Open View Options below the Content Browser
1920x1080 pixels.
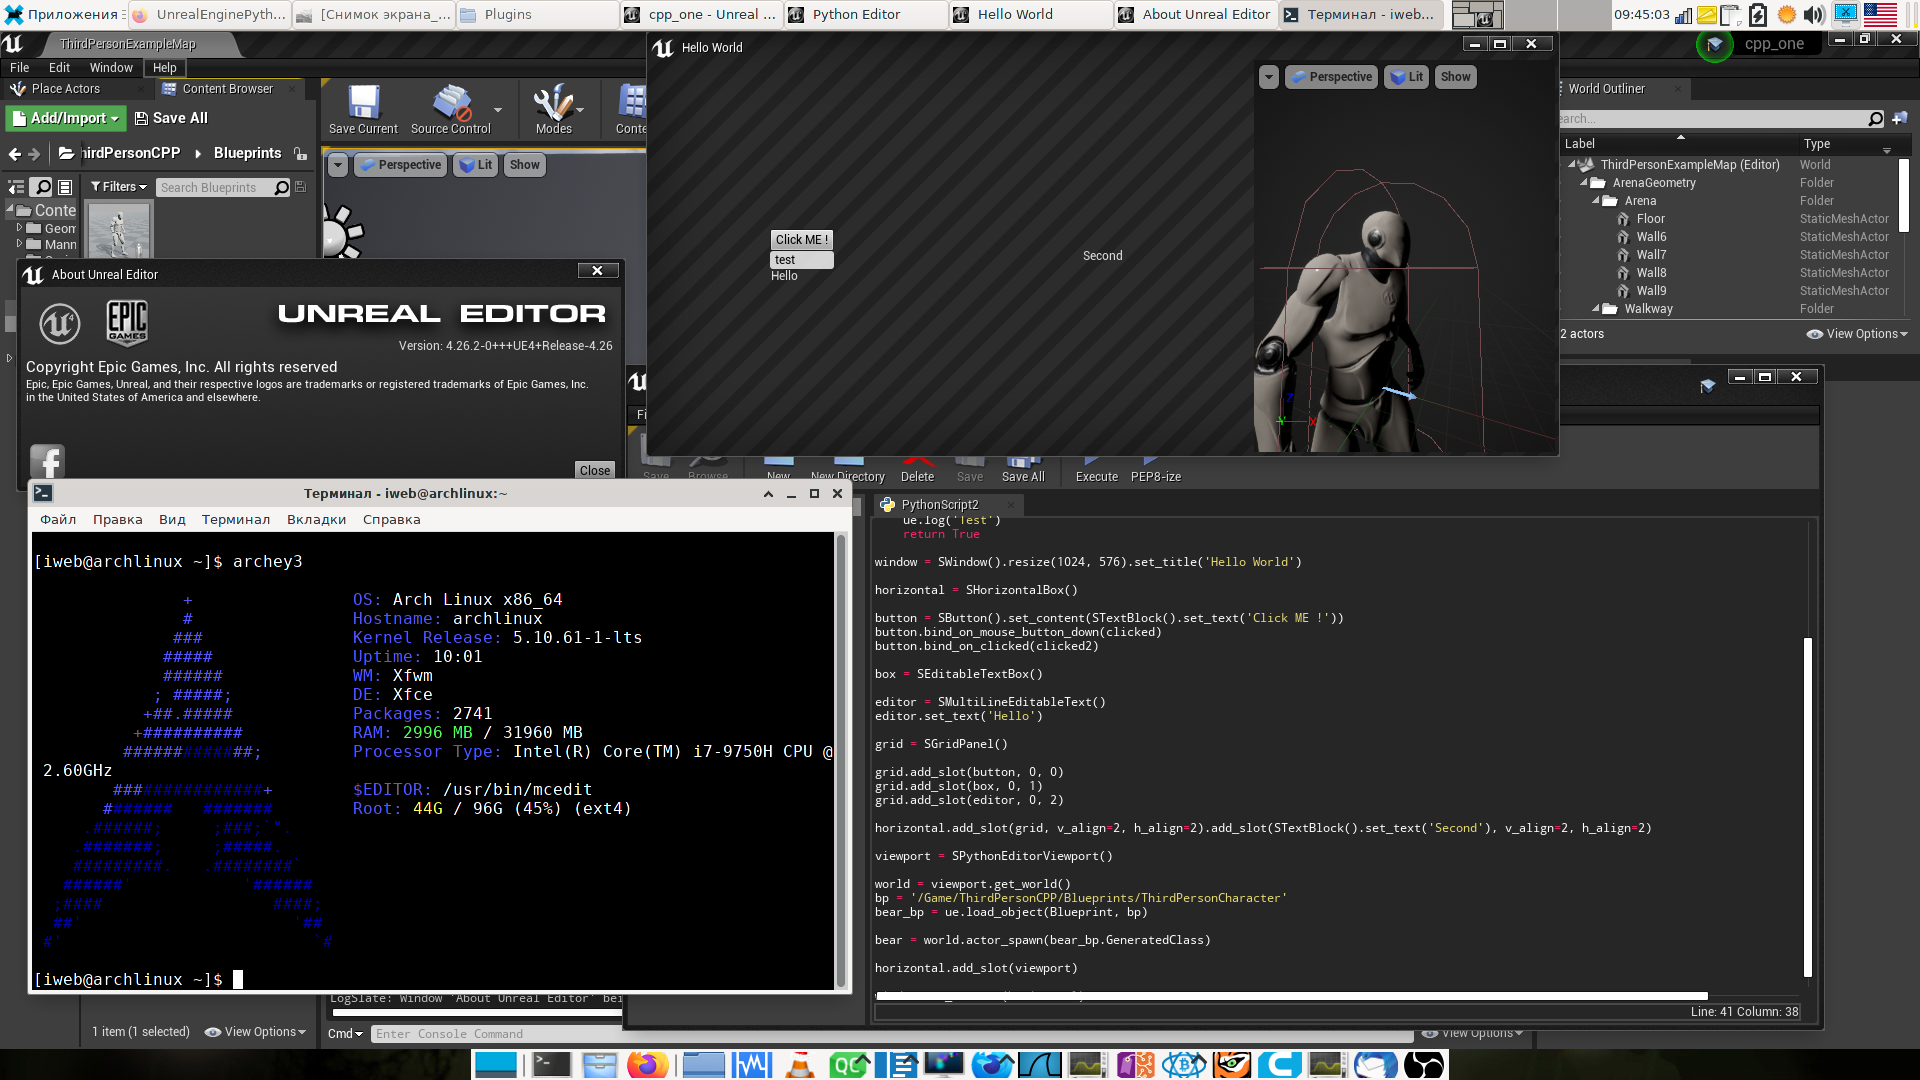click(x=255, y=1032)
